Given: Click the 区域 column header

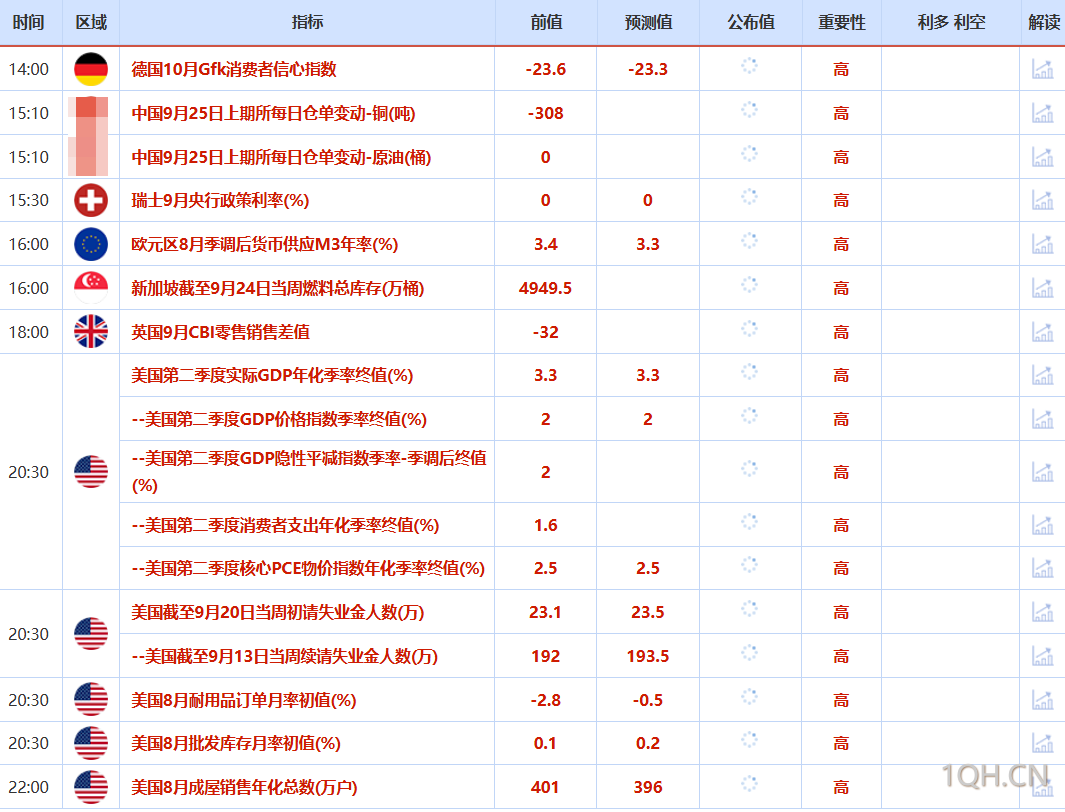Looking at the screenshot, I should tap(90, 22).
